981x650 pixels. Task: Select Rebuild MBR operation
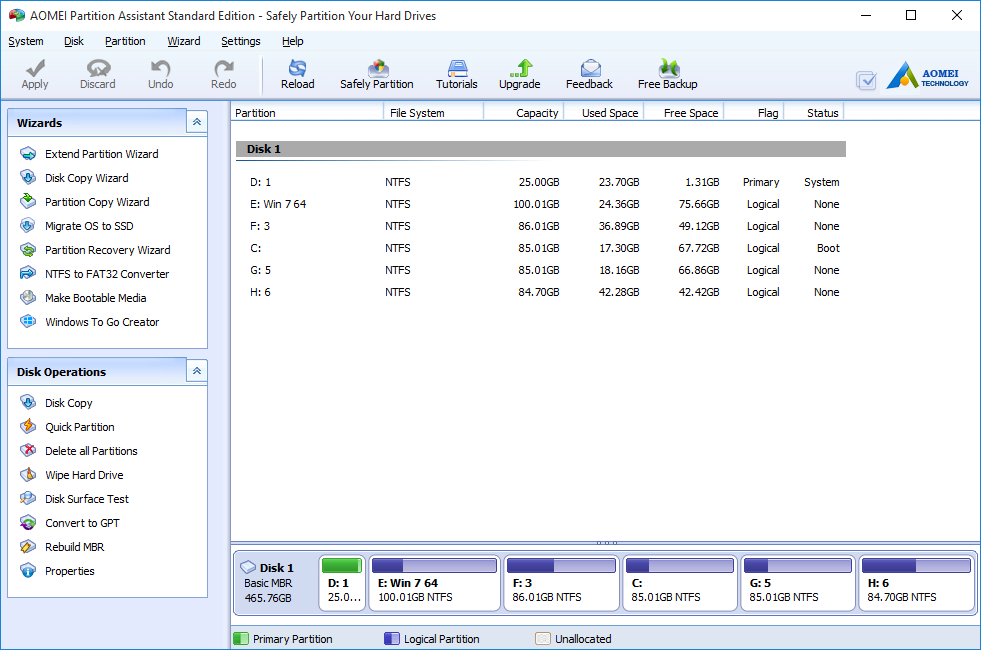tap(74, 547)
